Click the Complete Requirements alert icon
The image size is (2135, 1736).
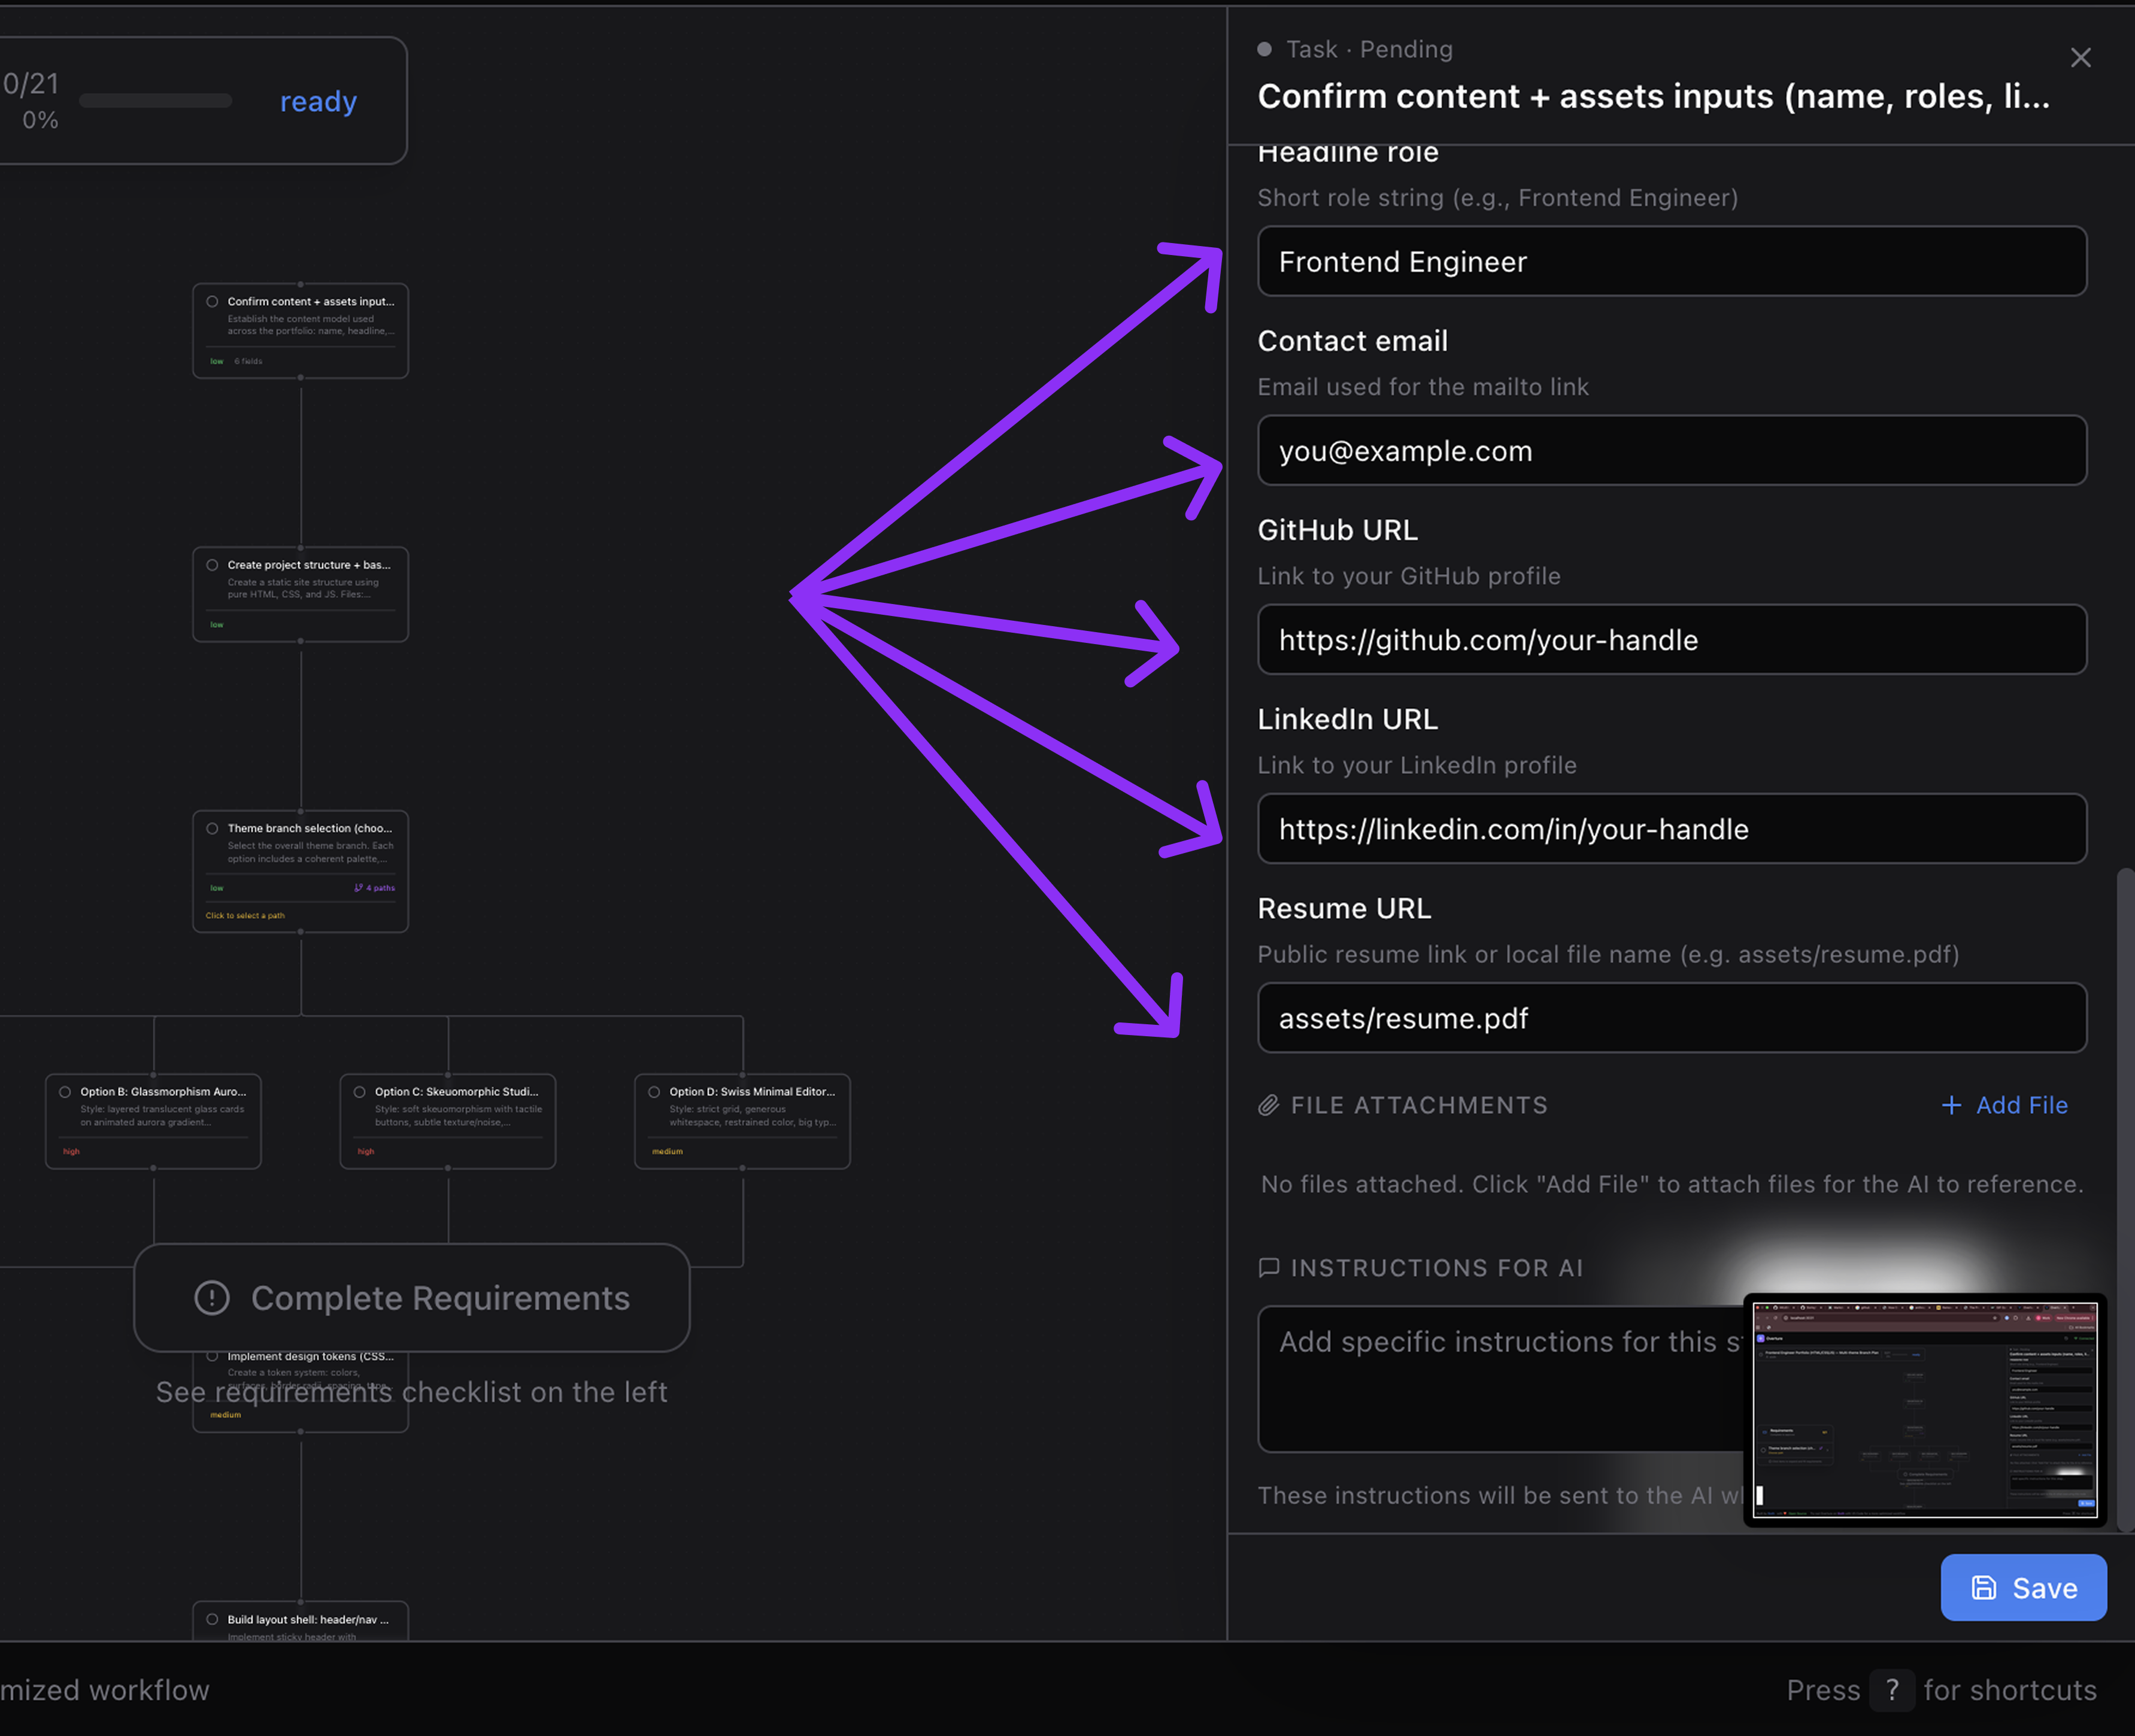[x=212, y=1298]
